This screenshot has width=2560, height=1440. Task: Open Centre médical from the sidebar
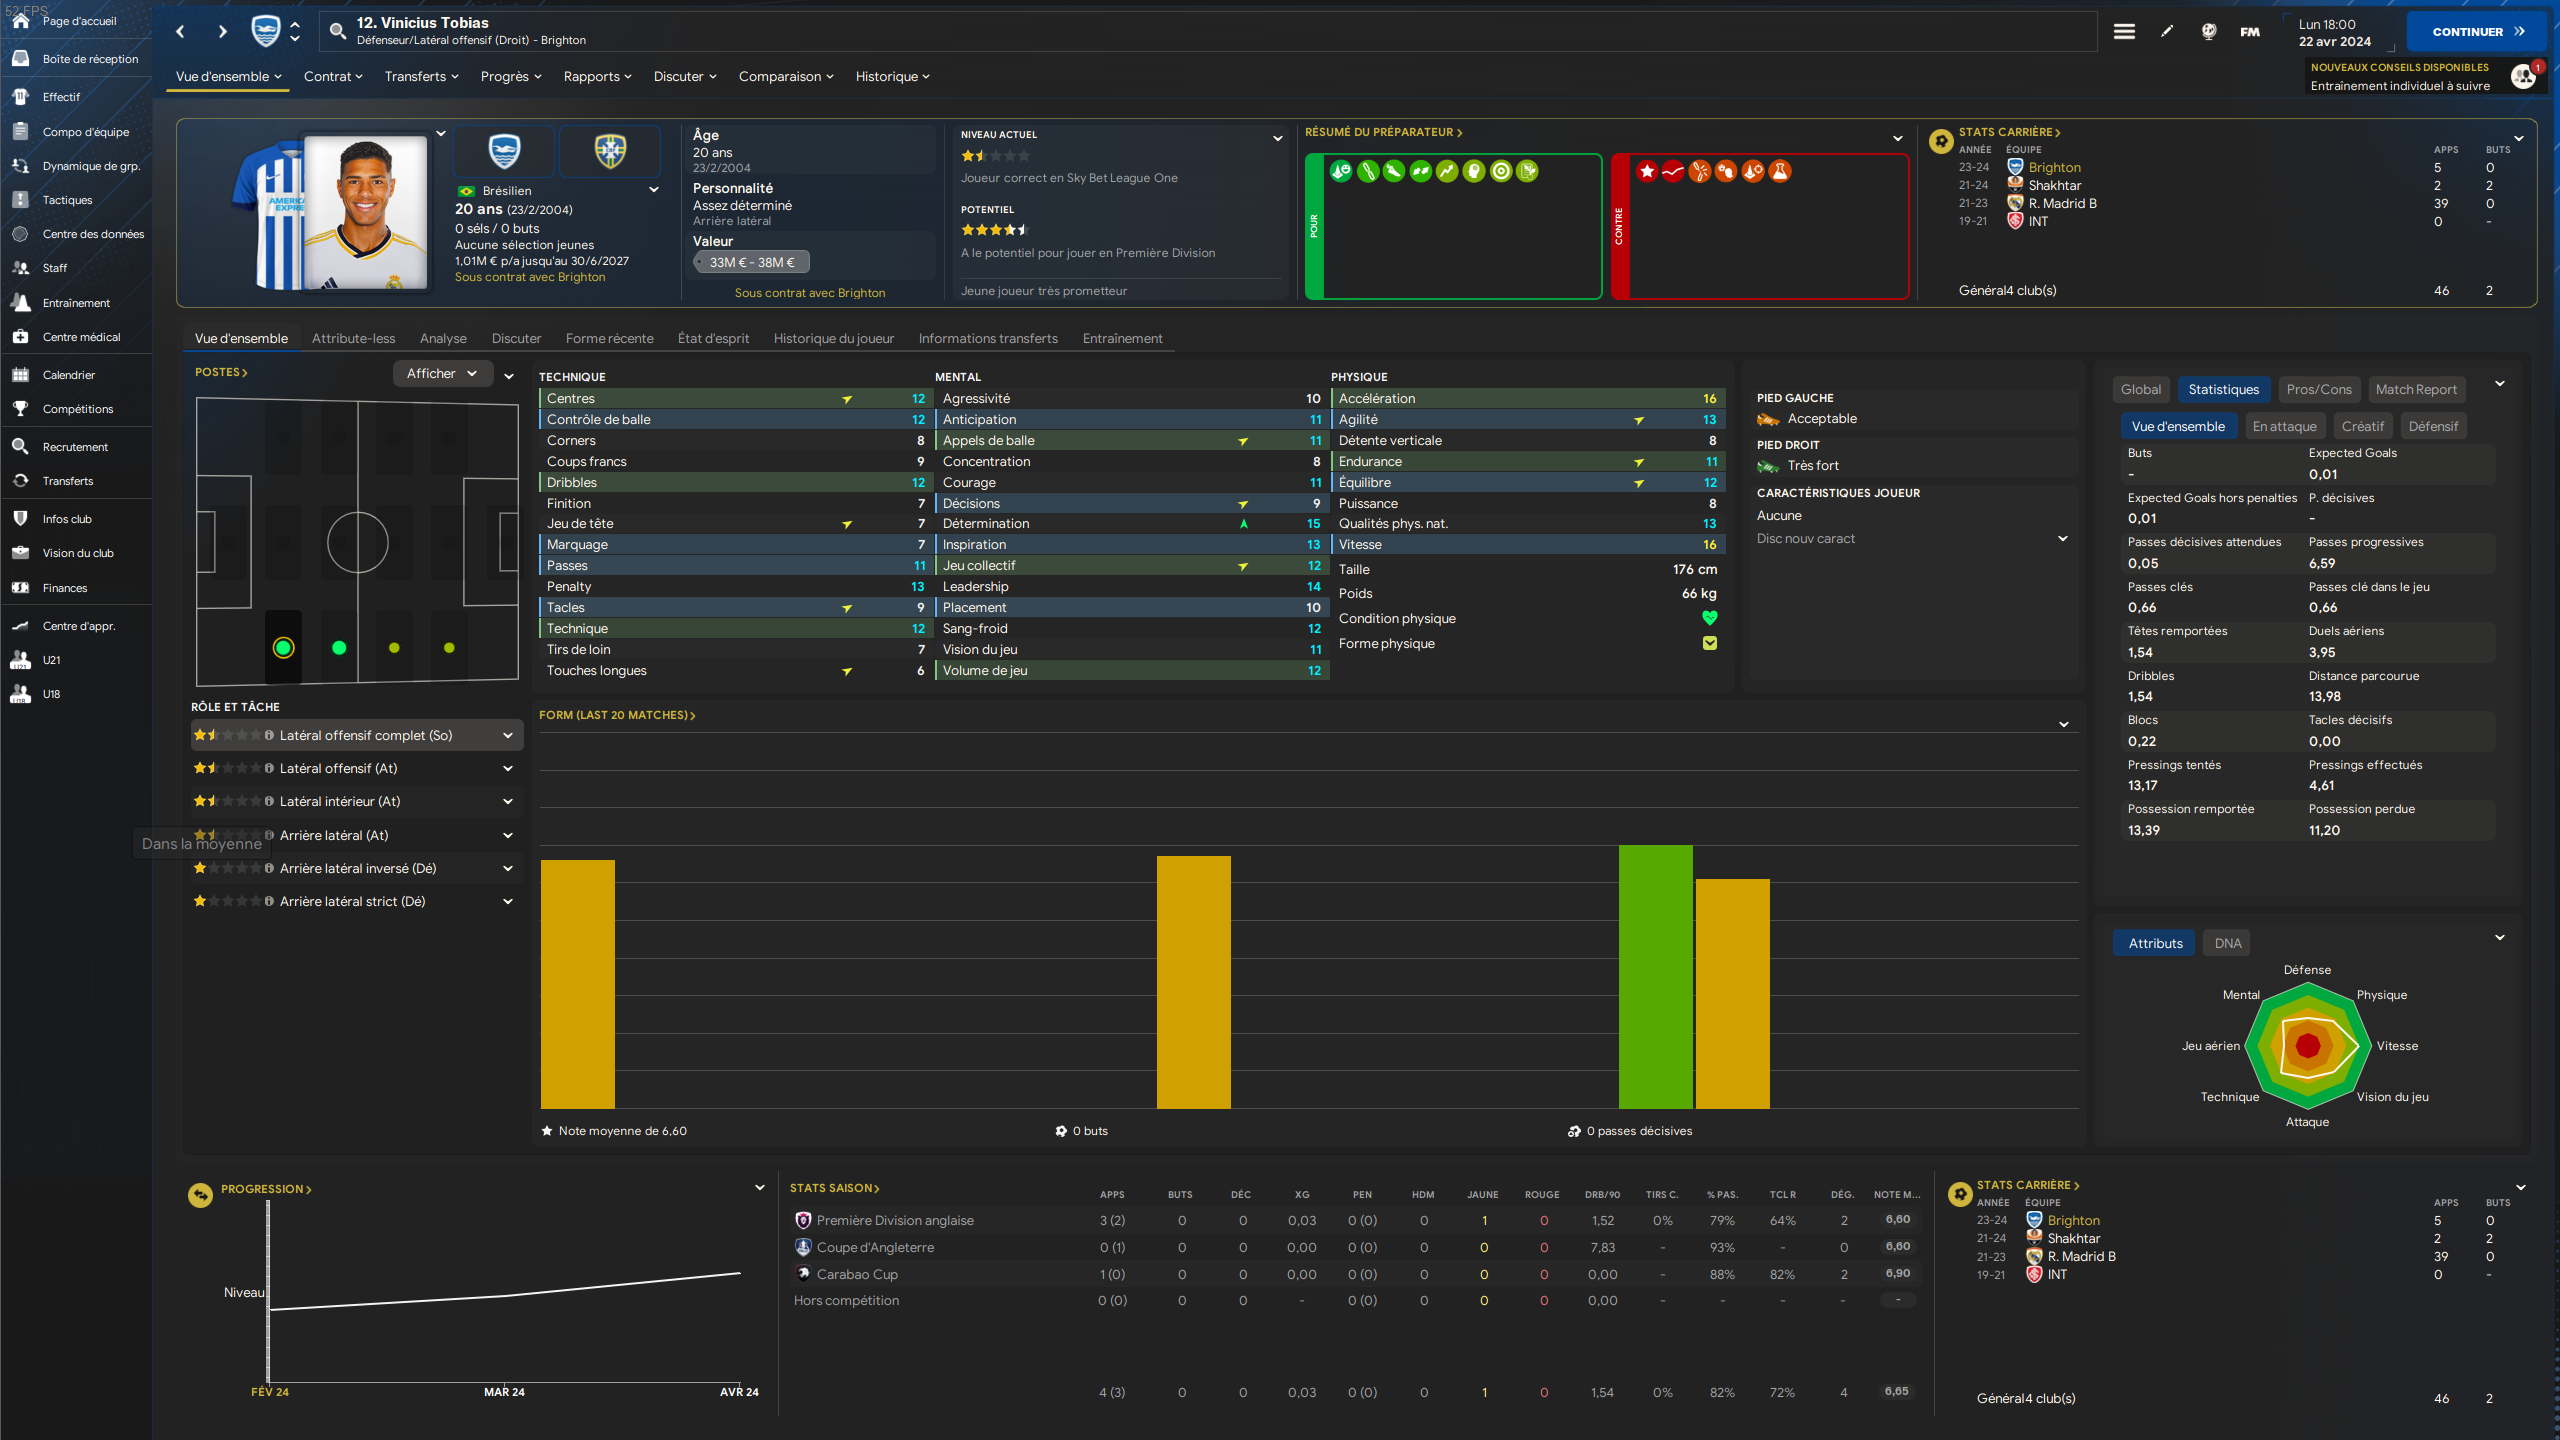tap(81, 337)
